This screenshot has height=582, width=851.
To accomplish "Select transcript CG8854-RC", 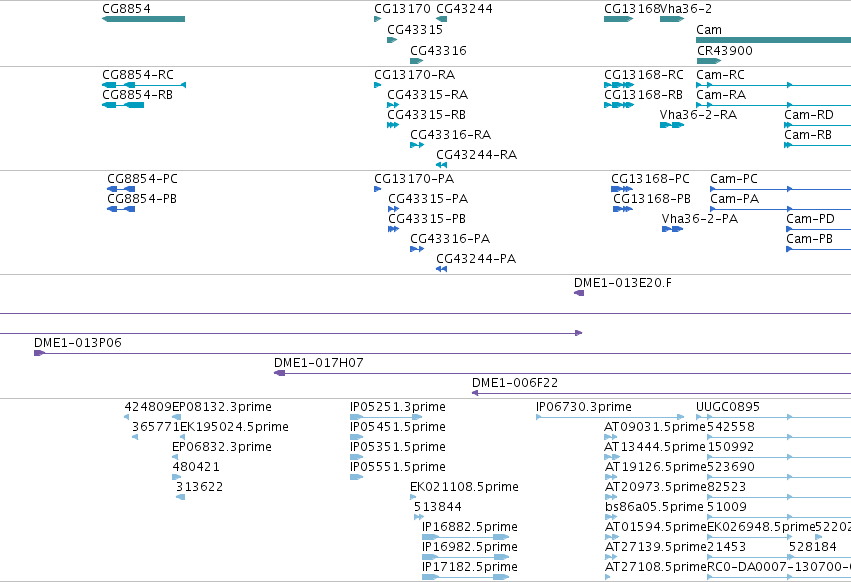I will tap(138, 74).
